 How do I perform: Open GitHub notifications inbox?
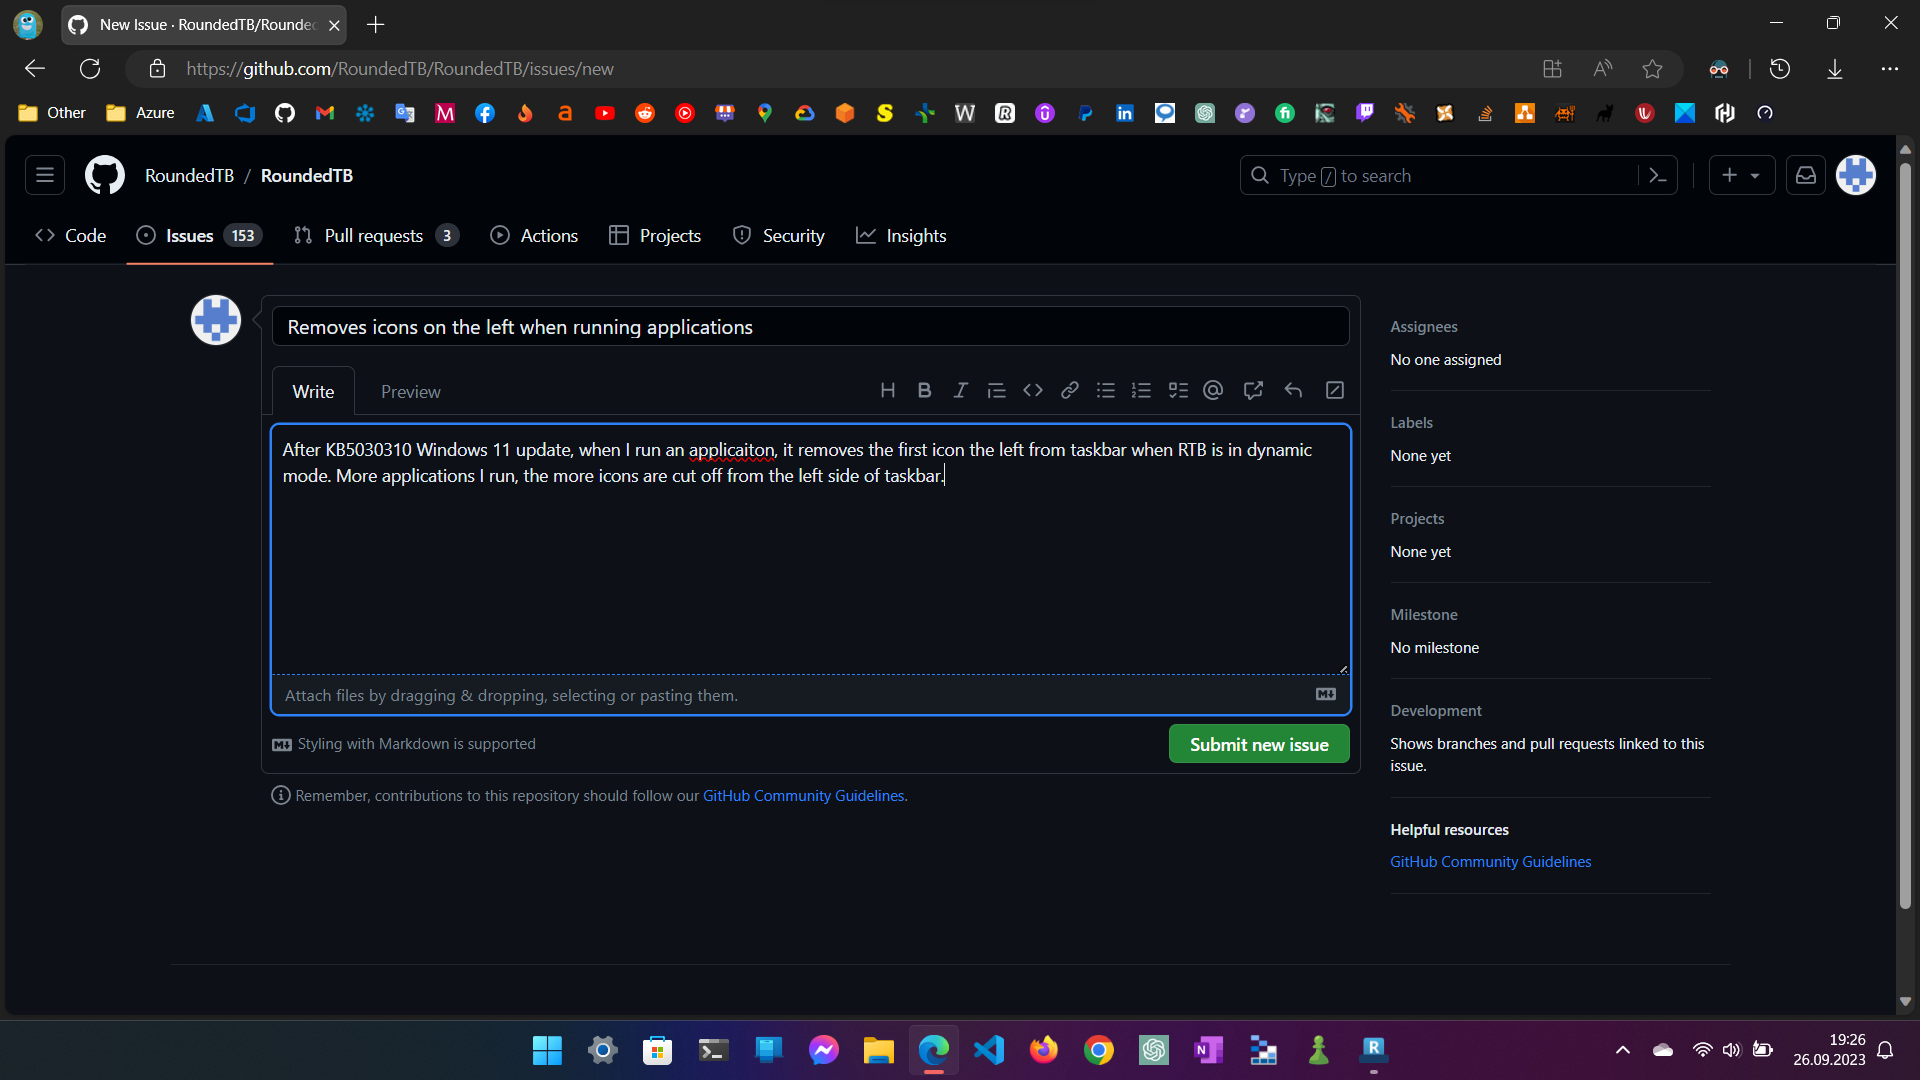click(1805, 175)
